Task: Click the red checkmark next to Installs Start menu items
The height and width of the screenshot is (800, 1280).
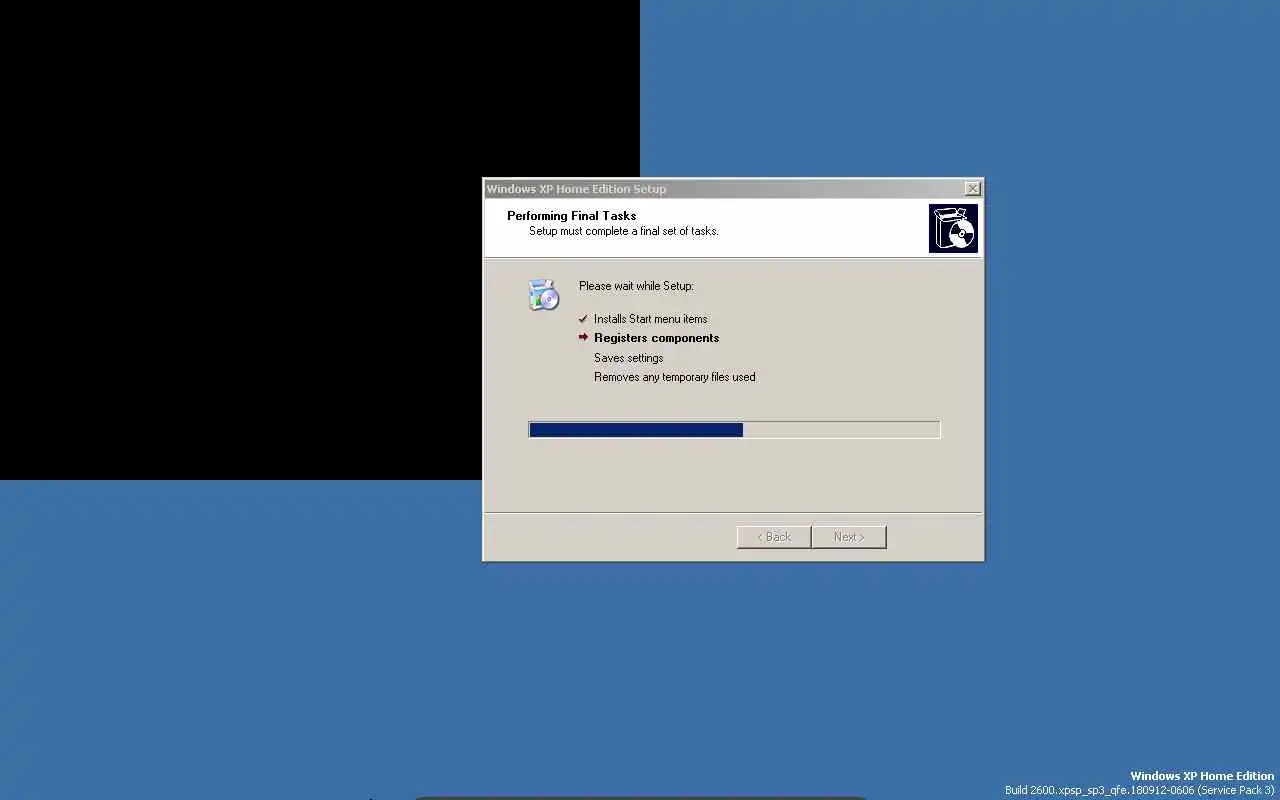Action: [583, 319]
